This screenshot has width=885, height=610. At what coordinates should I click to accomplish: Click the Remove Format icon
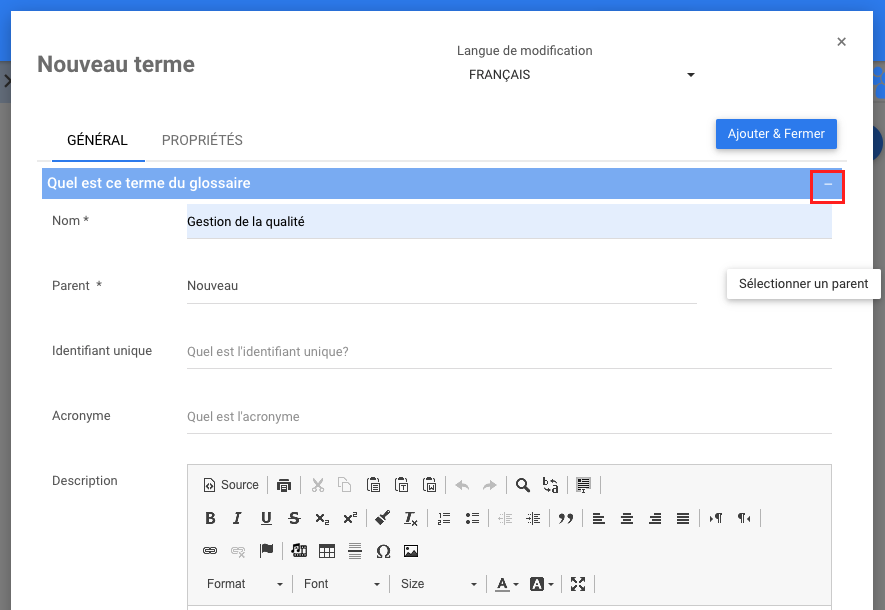tap(410, 518)
